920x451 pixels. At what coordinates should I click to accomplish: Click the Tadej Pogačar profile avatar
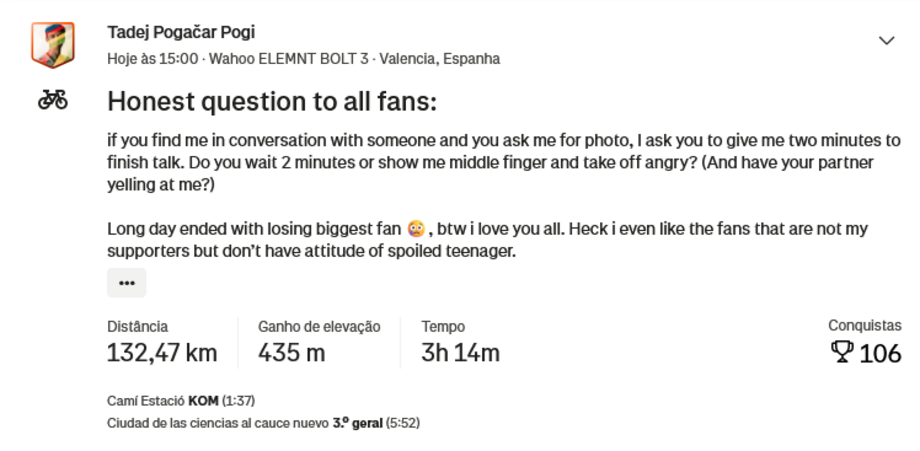tap(53, 45)
